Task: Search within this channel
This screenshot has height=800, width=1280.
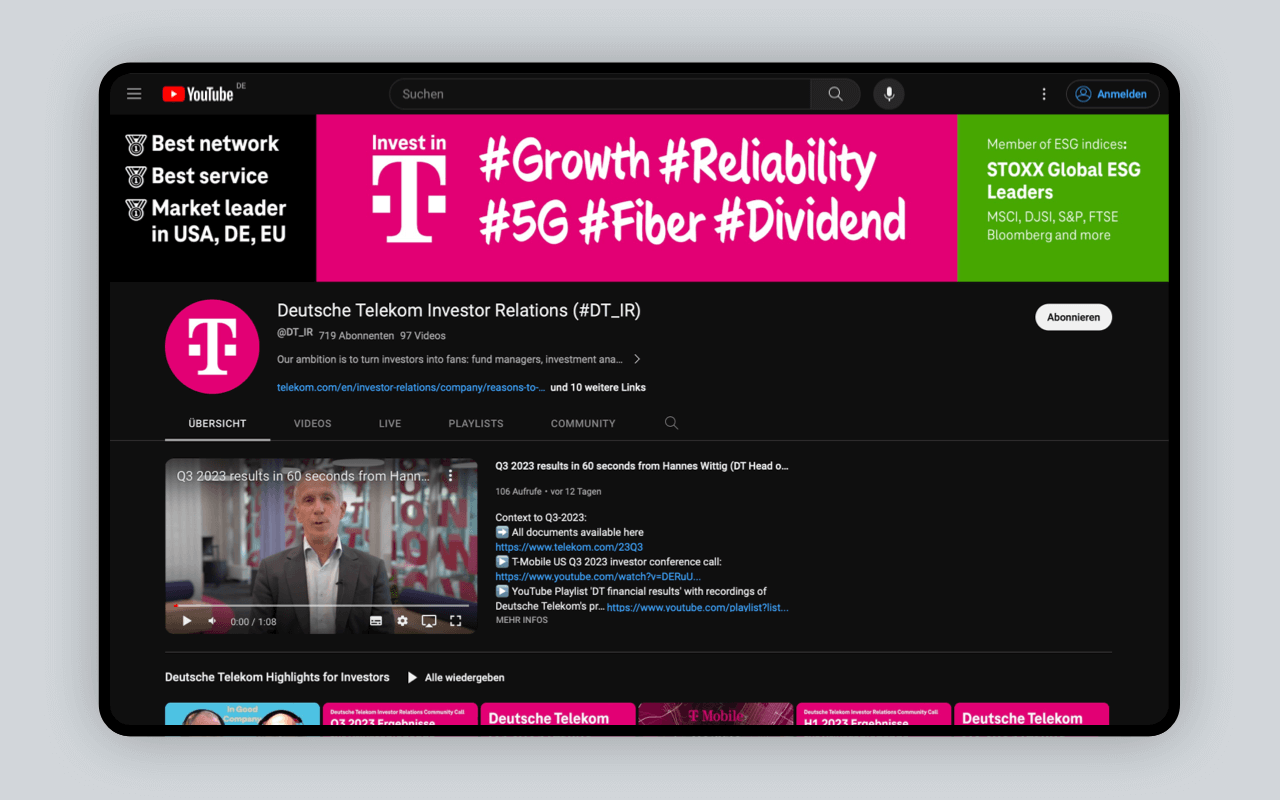Action: 671,423
